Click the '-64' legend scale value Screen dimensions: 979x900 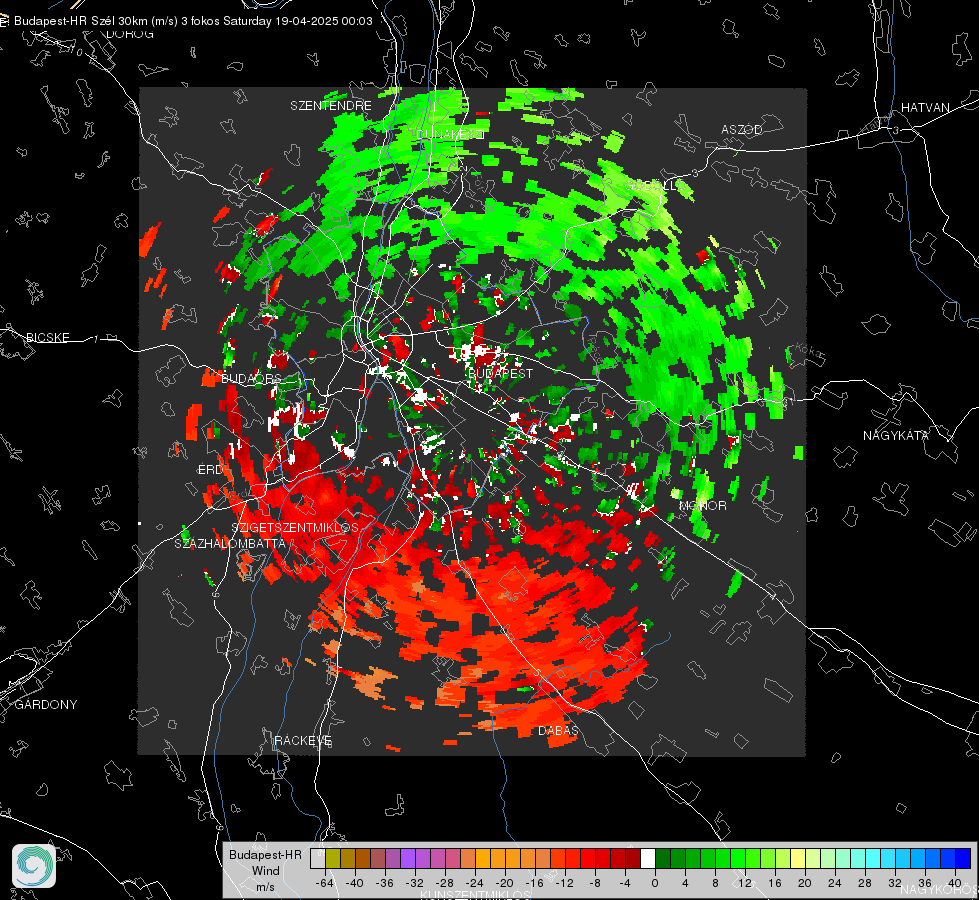click(325, 883)
